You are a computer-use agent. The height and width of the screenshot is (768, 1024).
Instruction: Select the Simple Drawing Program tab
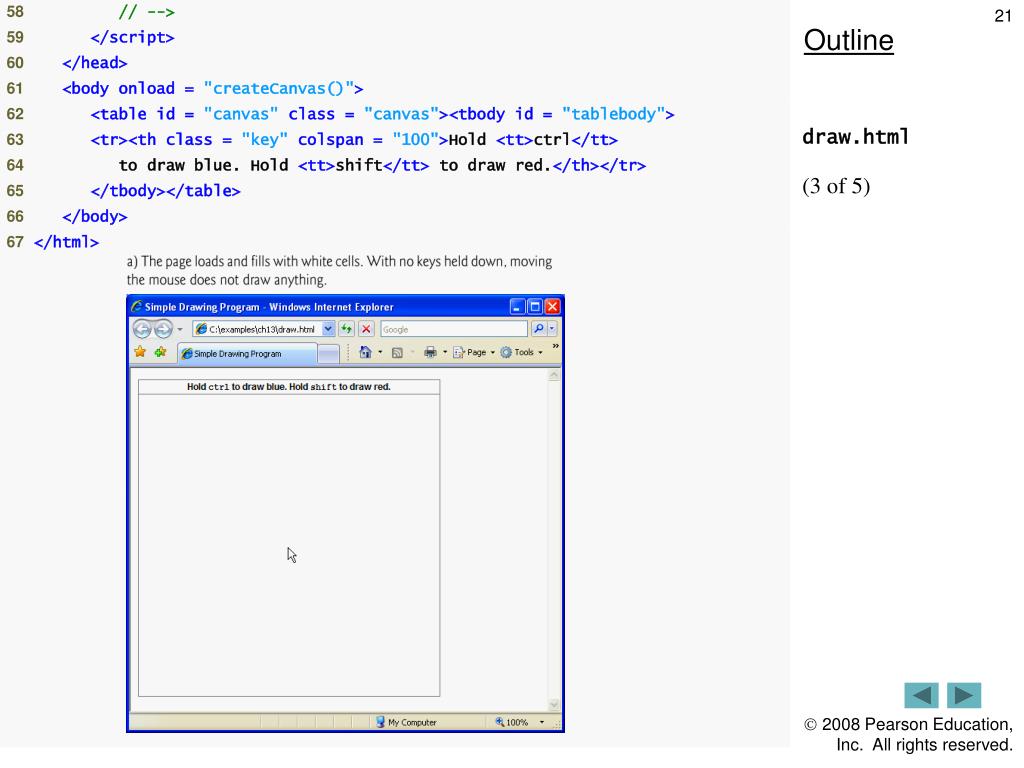point(245,354)
